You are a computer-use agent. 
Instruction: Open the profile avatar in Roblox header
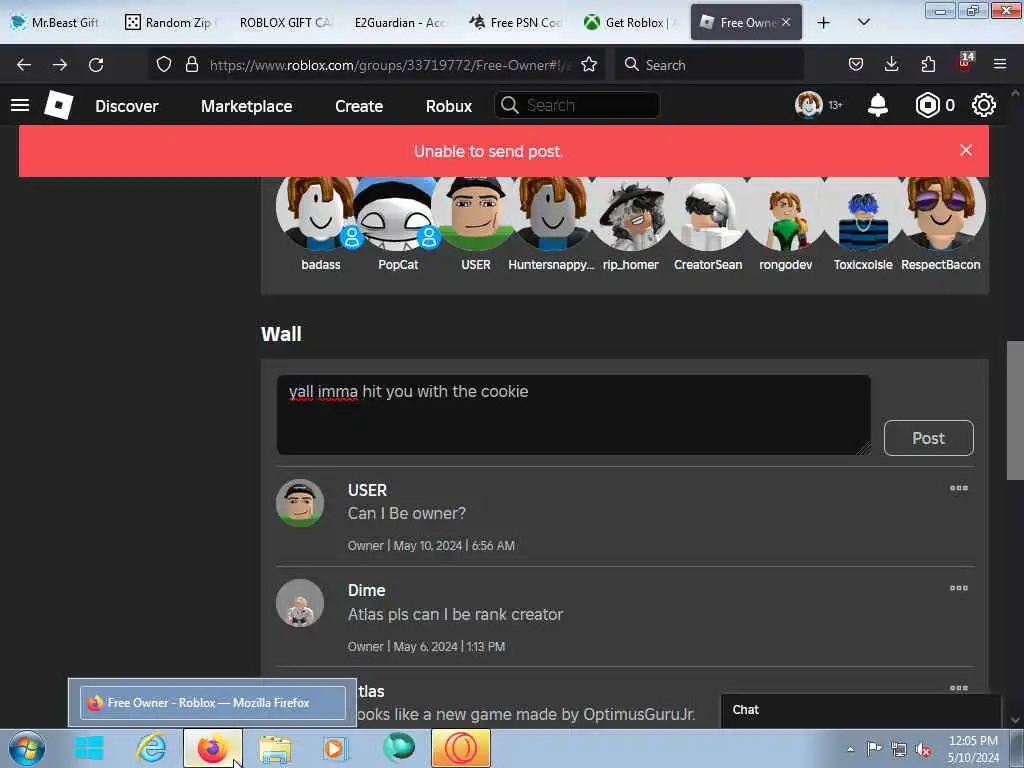click(x=808, y=105)
